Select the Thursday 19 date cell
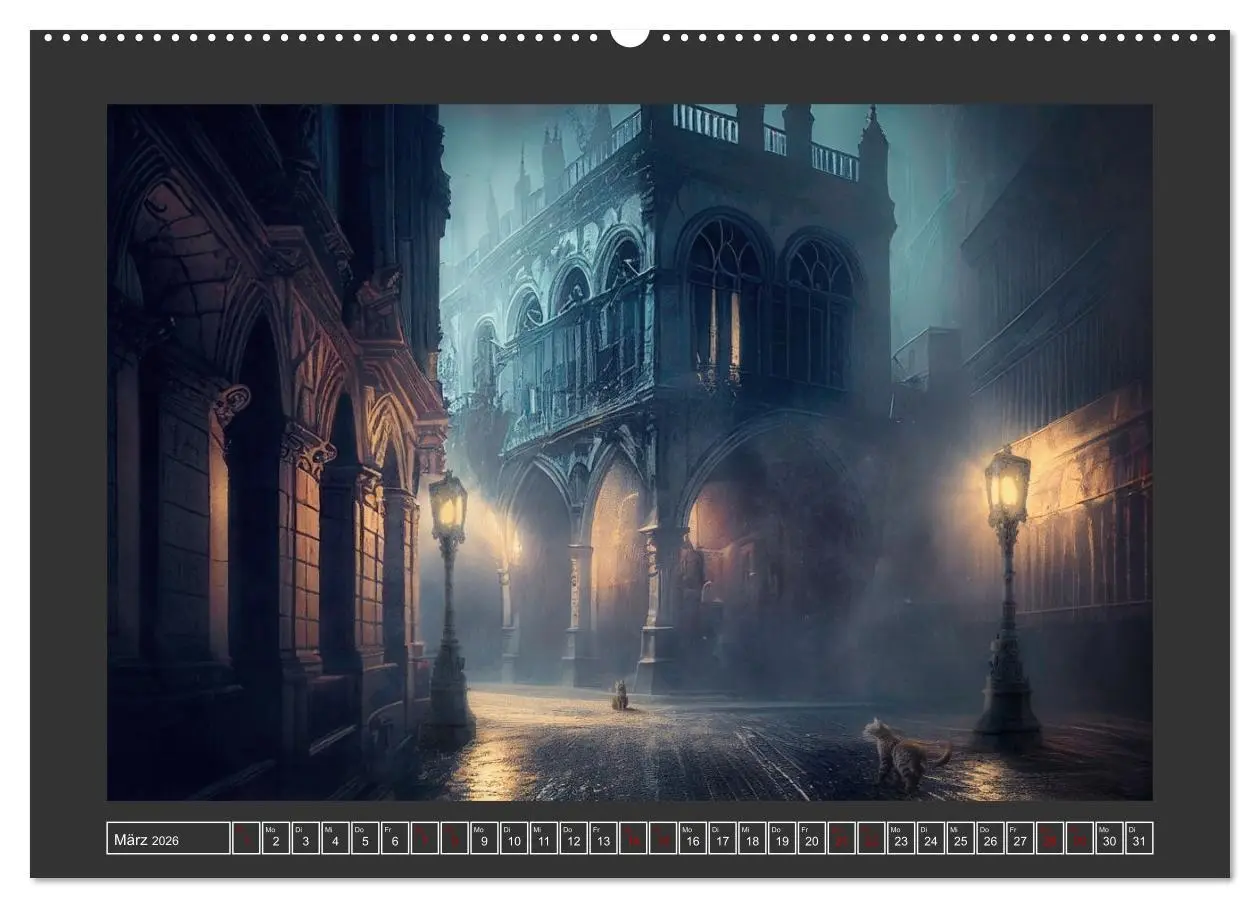1260x908 pixels. [782, 838]
